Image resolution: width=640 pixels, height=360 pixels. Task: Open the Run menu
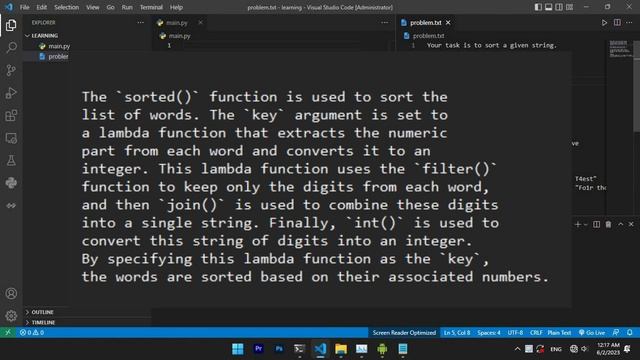(x=127, y=7)
